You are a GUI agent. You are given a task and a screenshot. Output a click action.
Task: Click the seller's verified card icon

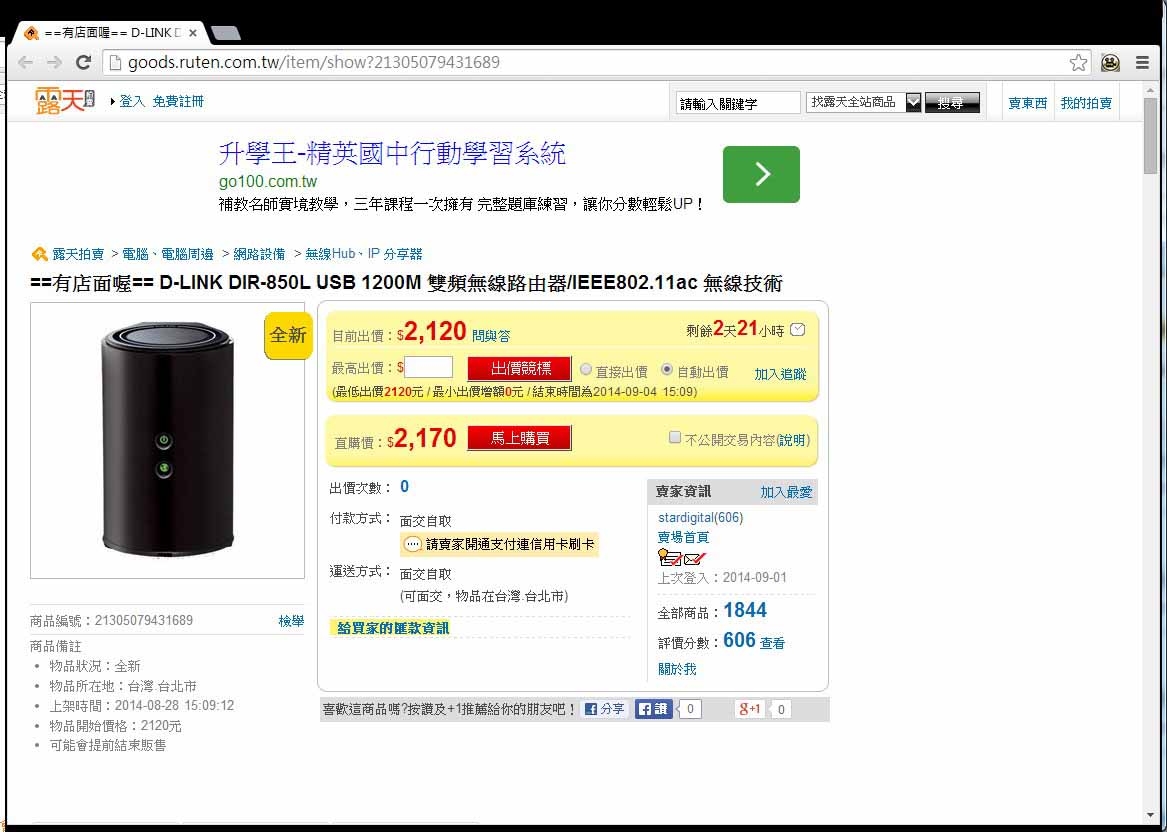670,557
